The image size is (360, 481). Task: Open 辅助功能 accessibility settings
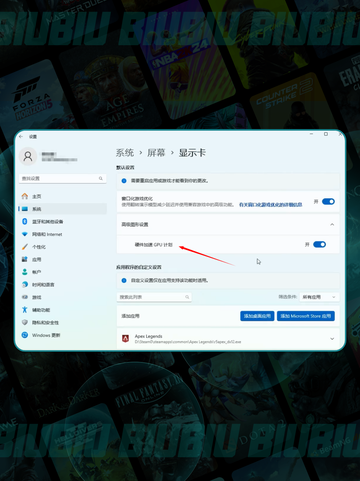[62, 310]
